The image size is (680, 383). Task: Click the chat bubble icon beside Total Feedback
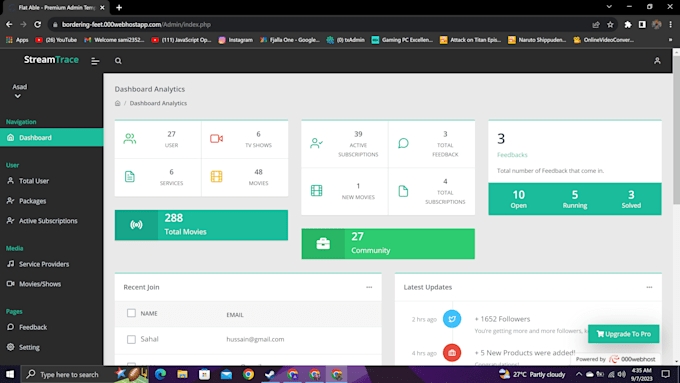coord(403,143)
